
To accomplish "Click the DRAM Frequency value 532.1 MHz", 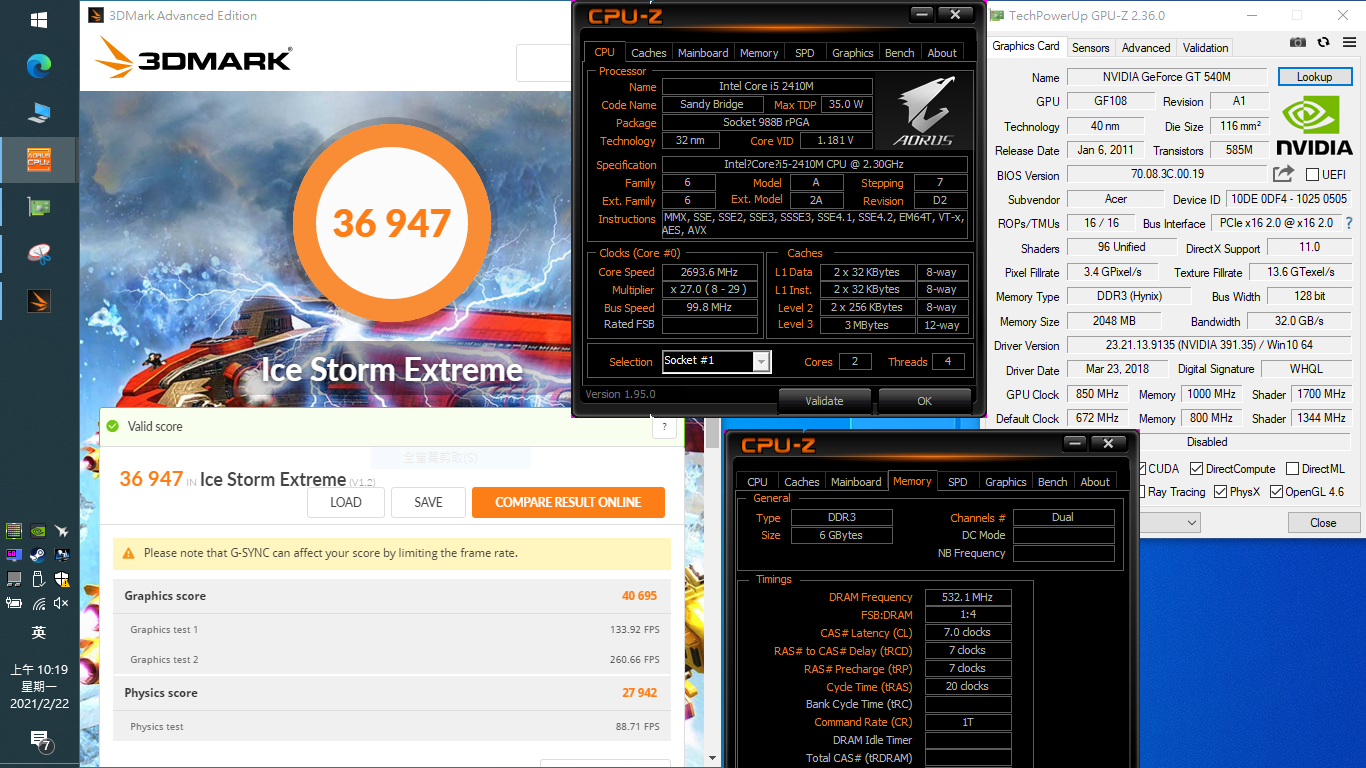I will tap(968, 597).
